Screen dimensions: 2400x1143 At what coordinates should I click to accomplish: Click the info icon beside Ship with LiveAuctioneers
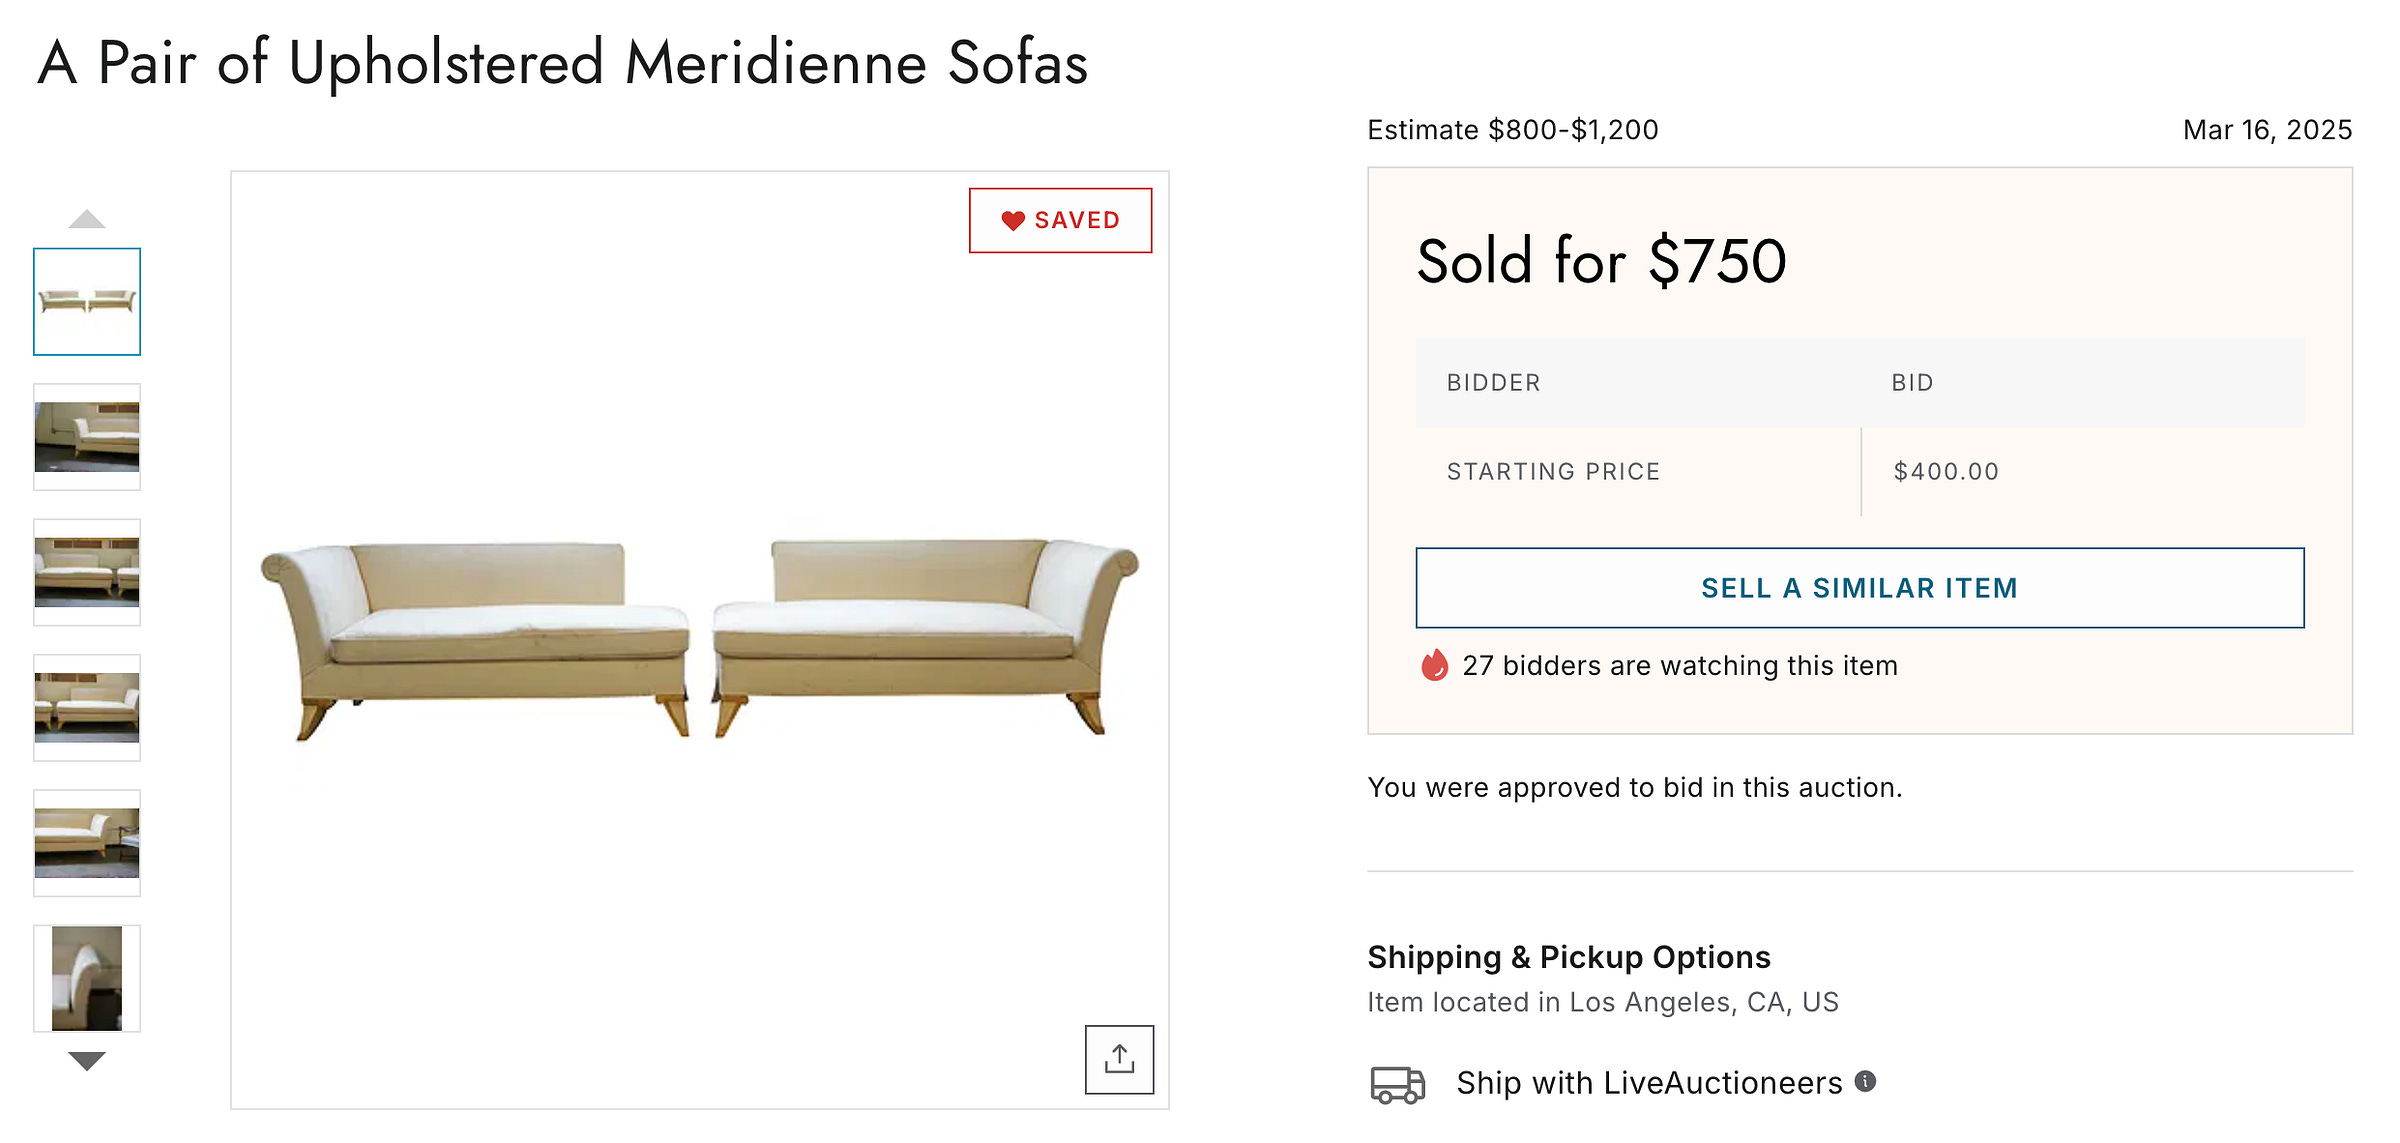(x=1865, y=1081)
